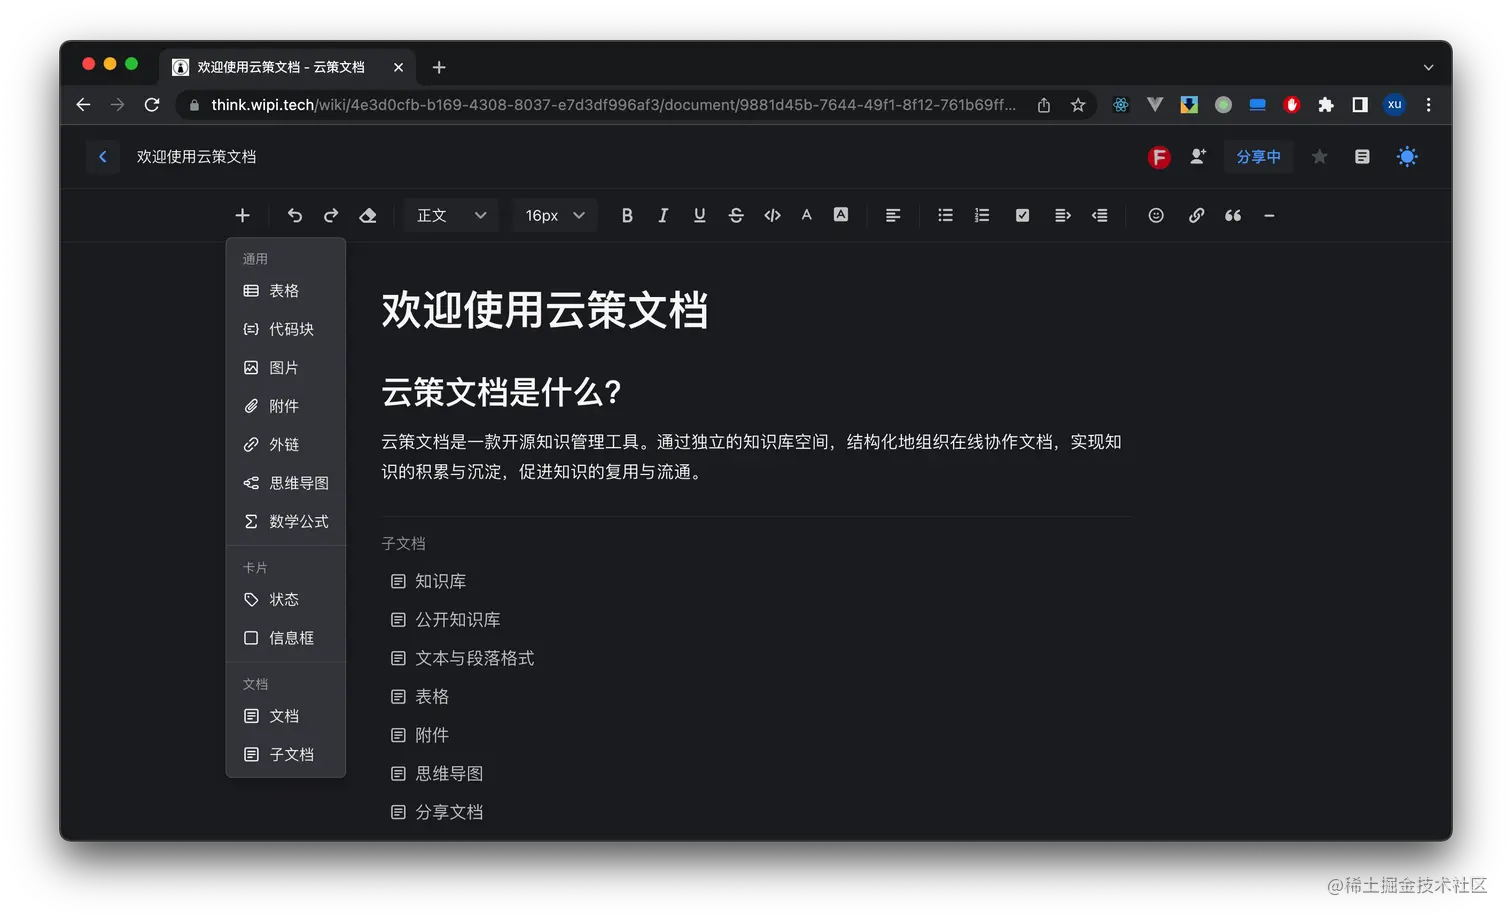1512x920 pixels.
Task: Select 数学公式 in the insert menu
Action: 298,521
